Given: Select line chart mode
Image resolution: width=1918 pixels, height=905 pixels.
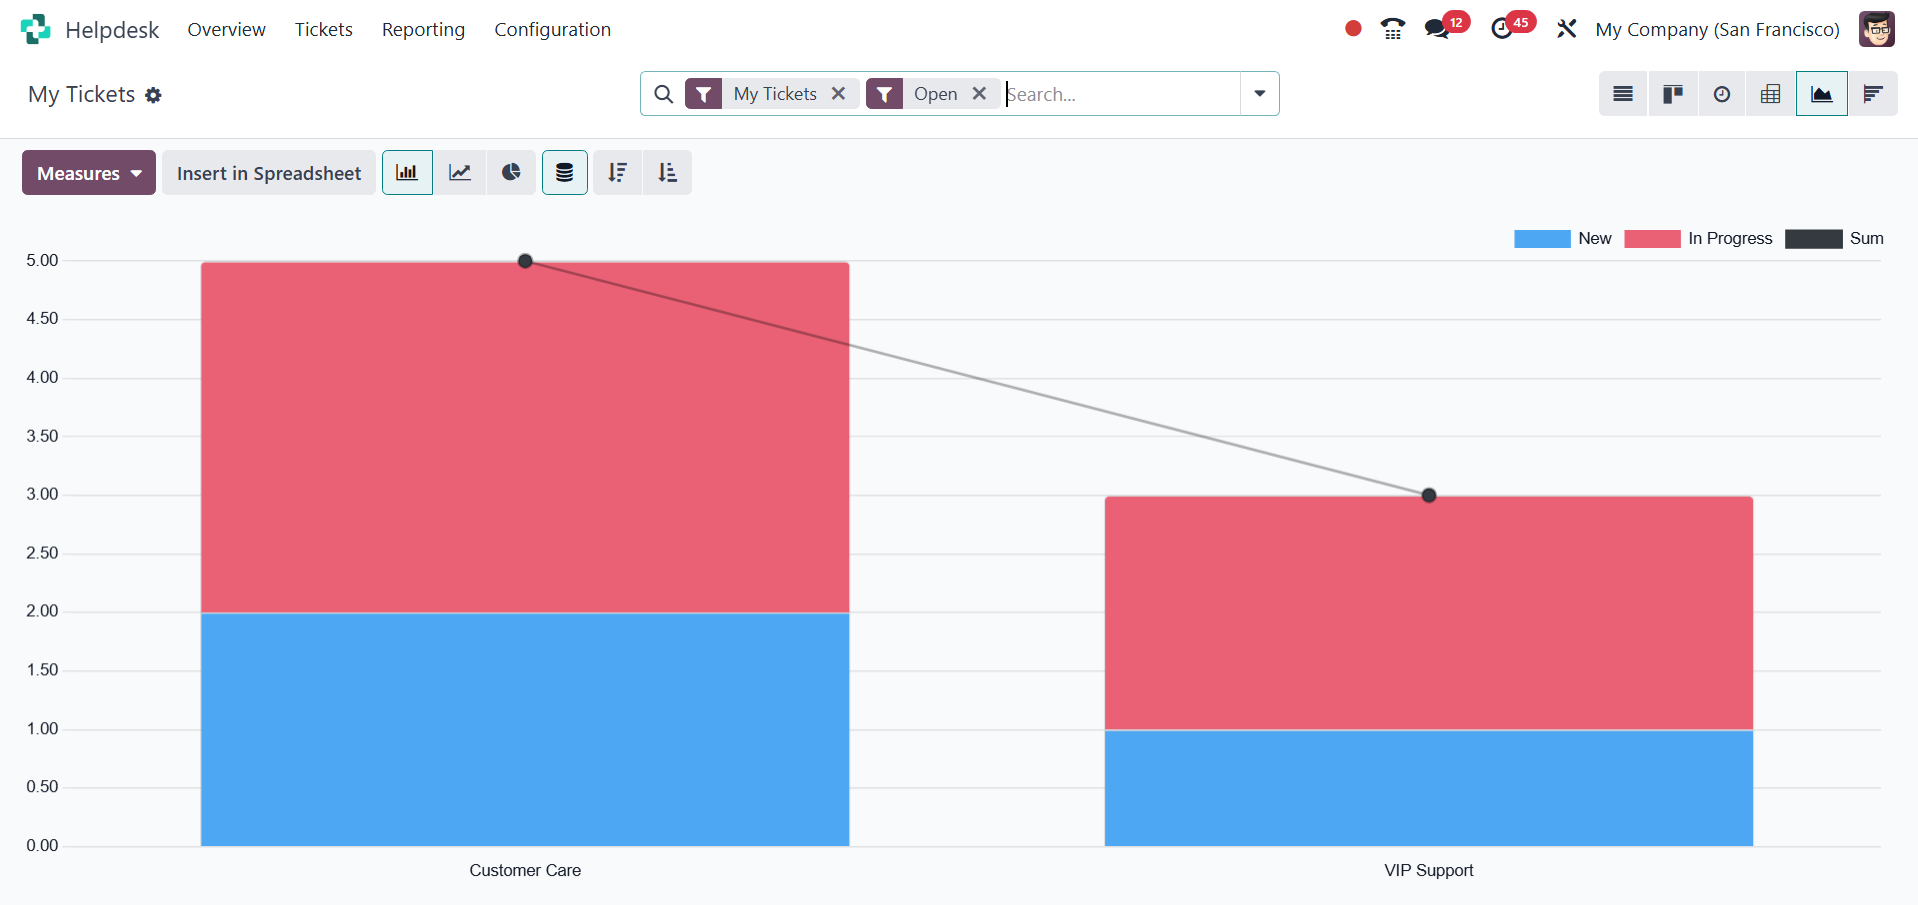Looking at the screenshot, I should coord(460,173).
